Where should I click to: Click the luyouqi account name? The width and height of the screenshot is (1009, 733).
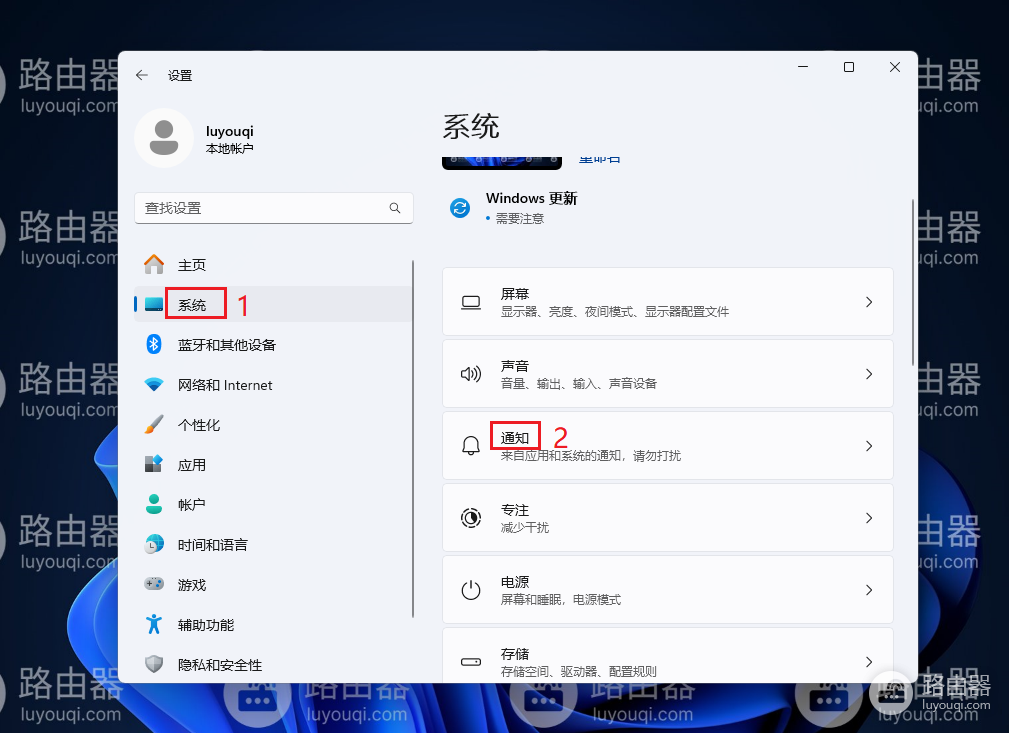click(x=230, y=131)
